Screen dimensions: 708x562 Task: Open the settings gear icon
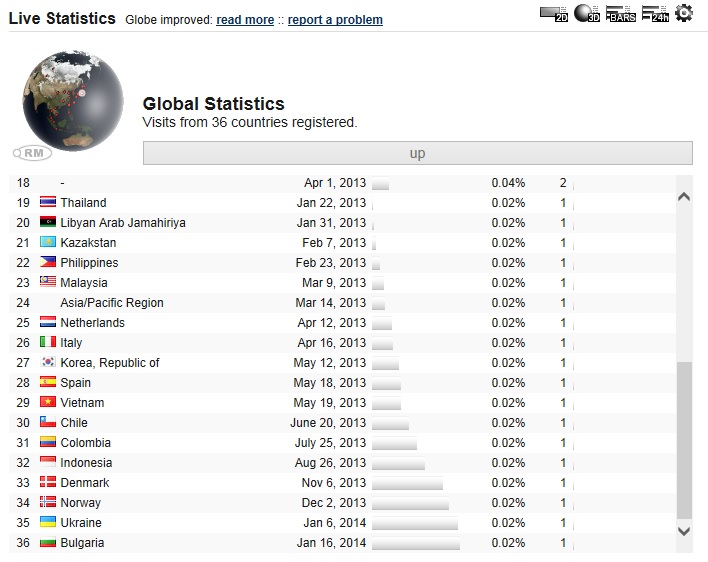[x=684, y=13]
